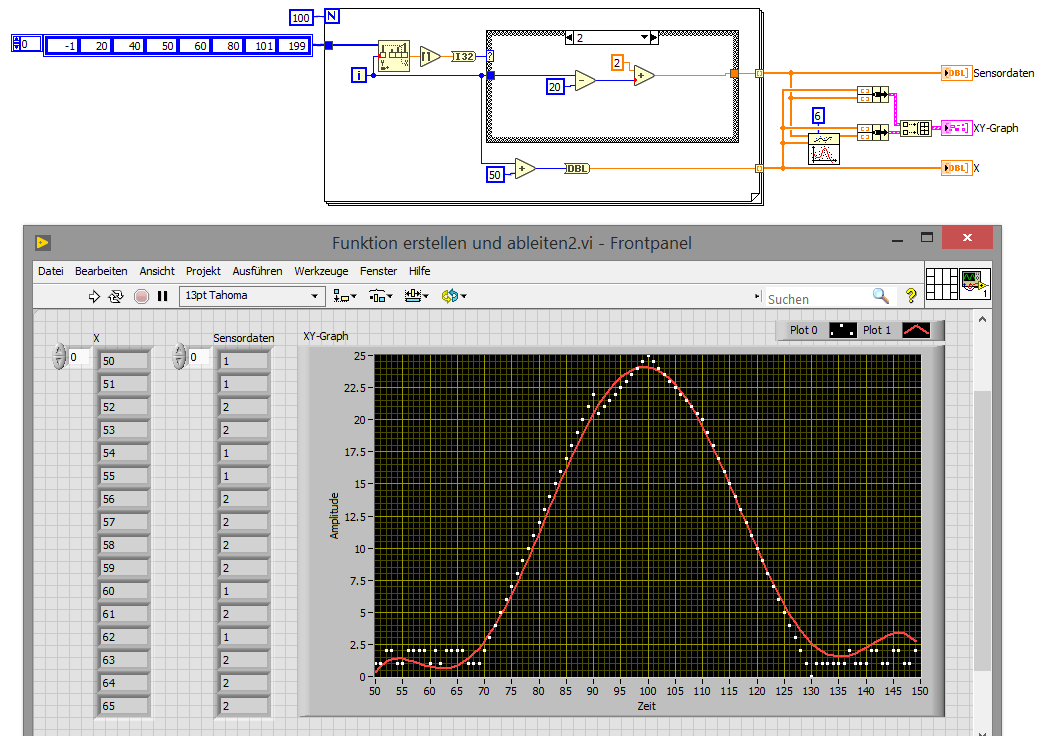The height and width of the screenshot is (736, 1059).
Task: Click the Run arrow button
Action: click(95, 296)
